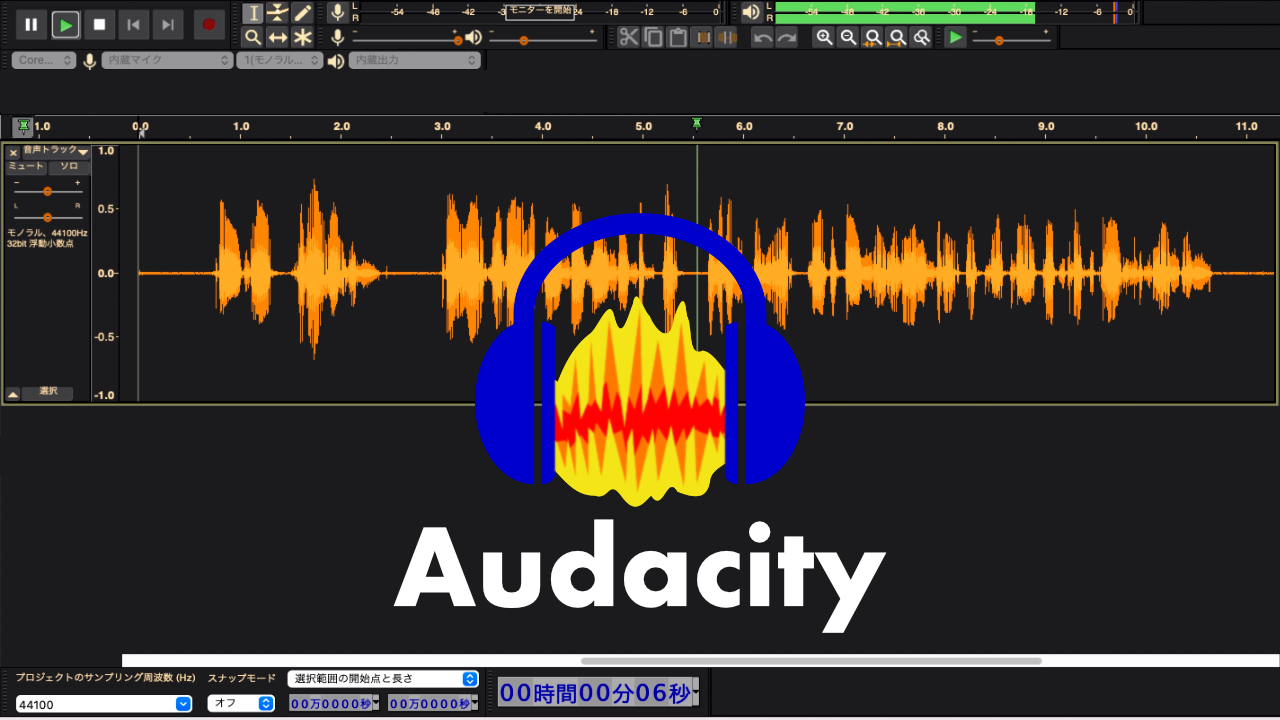Stop playback with the Stop button
1280x720 pixels.
coord(99,25)
